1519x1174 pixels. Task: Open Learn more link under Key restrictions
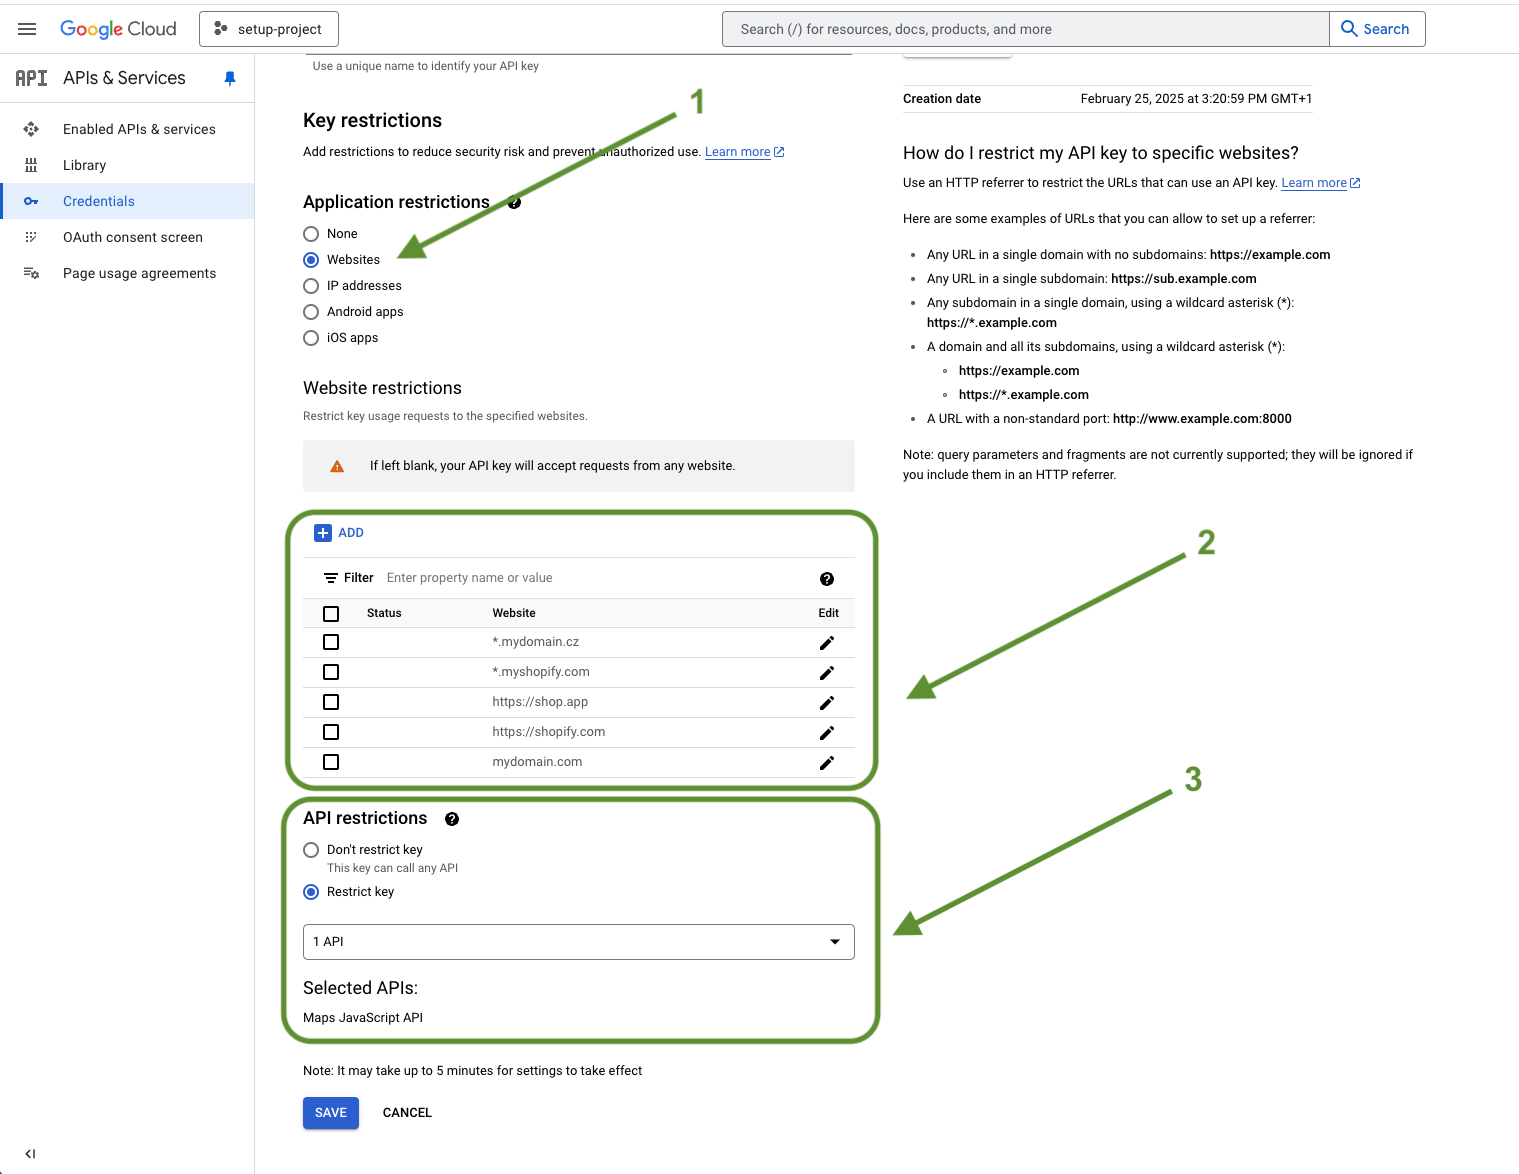744,152
